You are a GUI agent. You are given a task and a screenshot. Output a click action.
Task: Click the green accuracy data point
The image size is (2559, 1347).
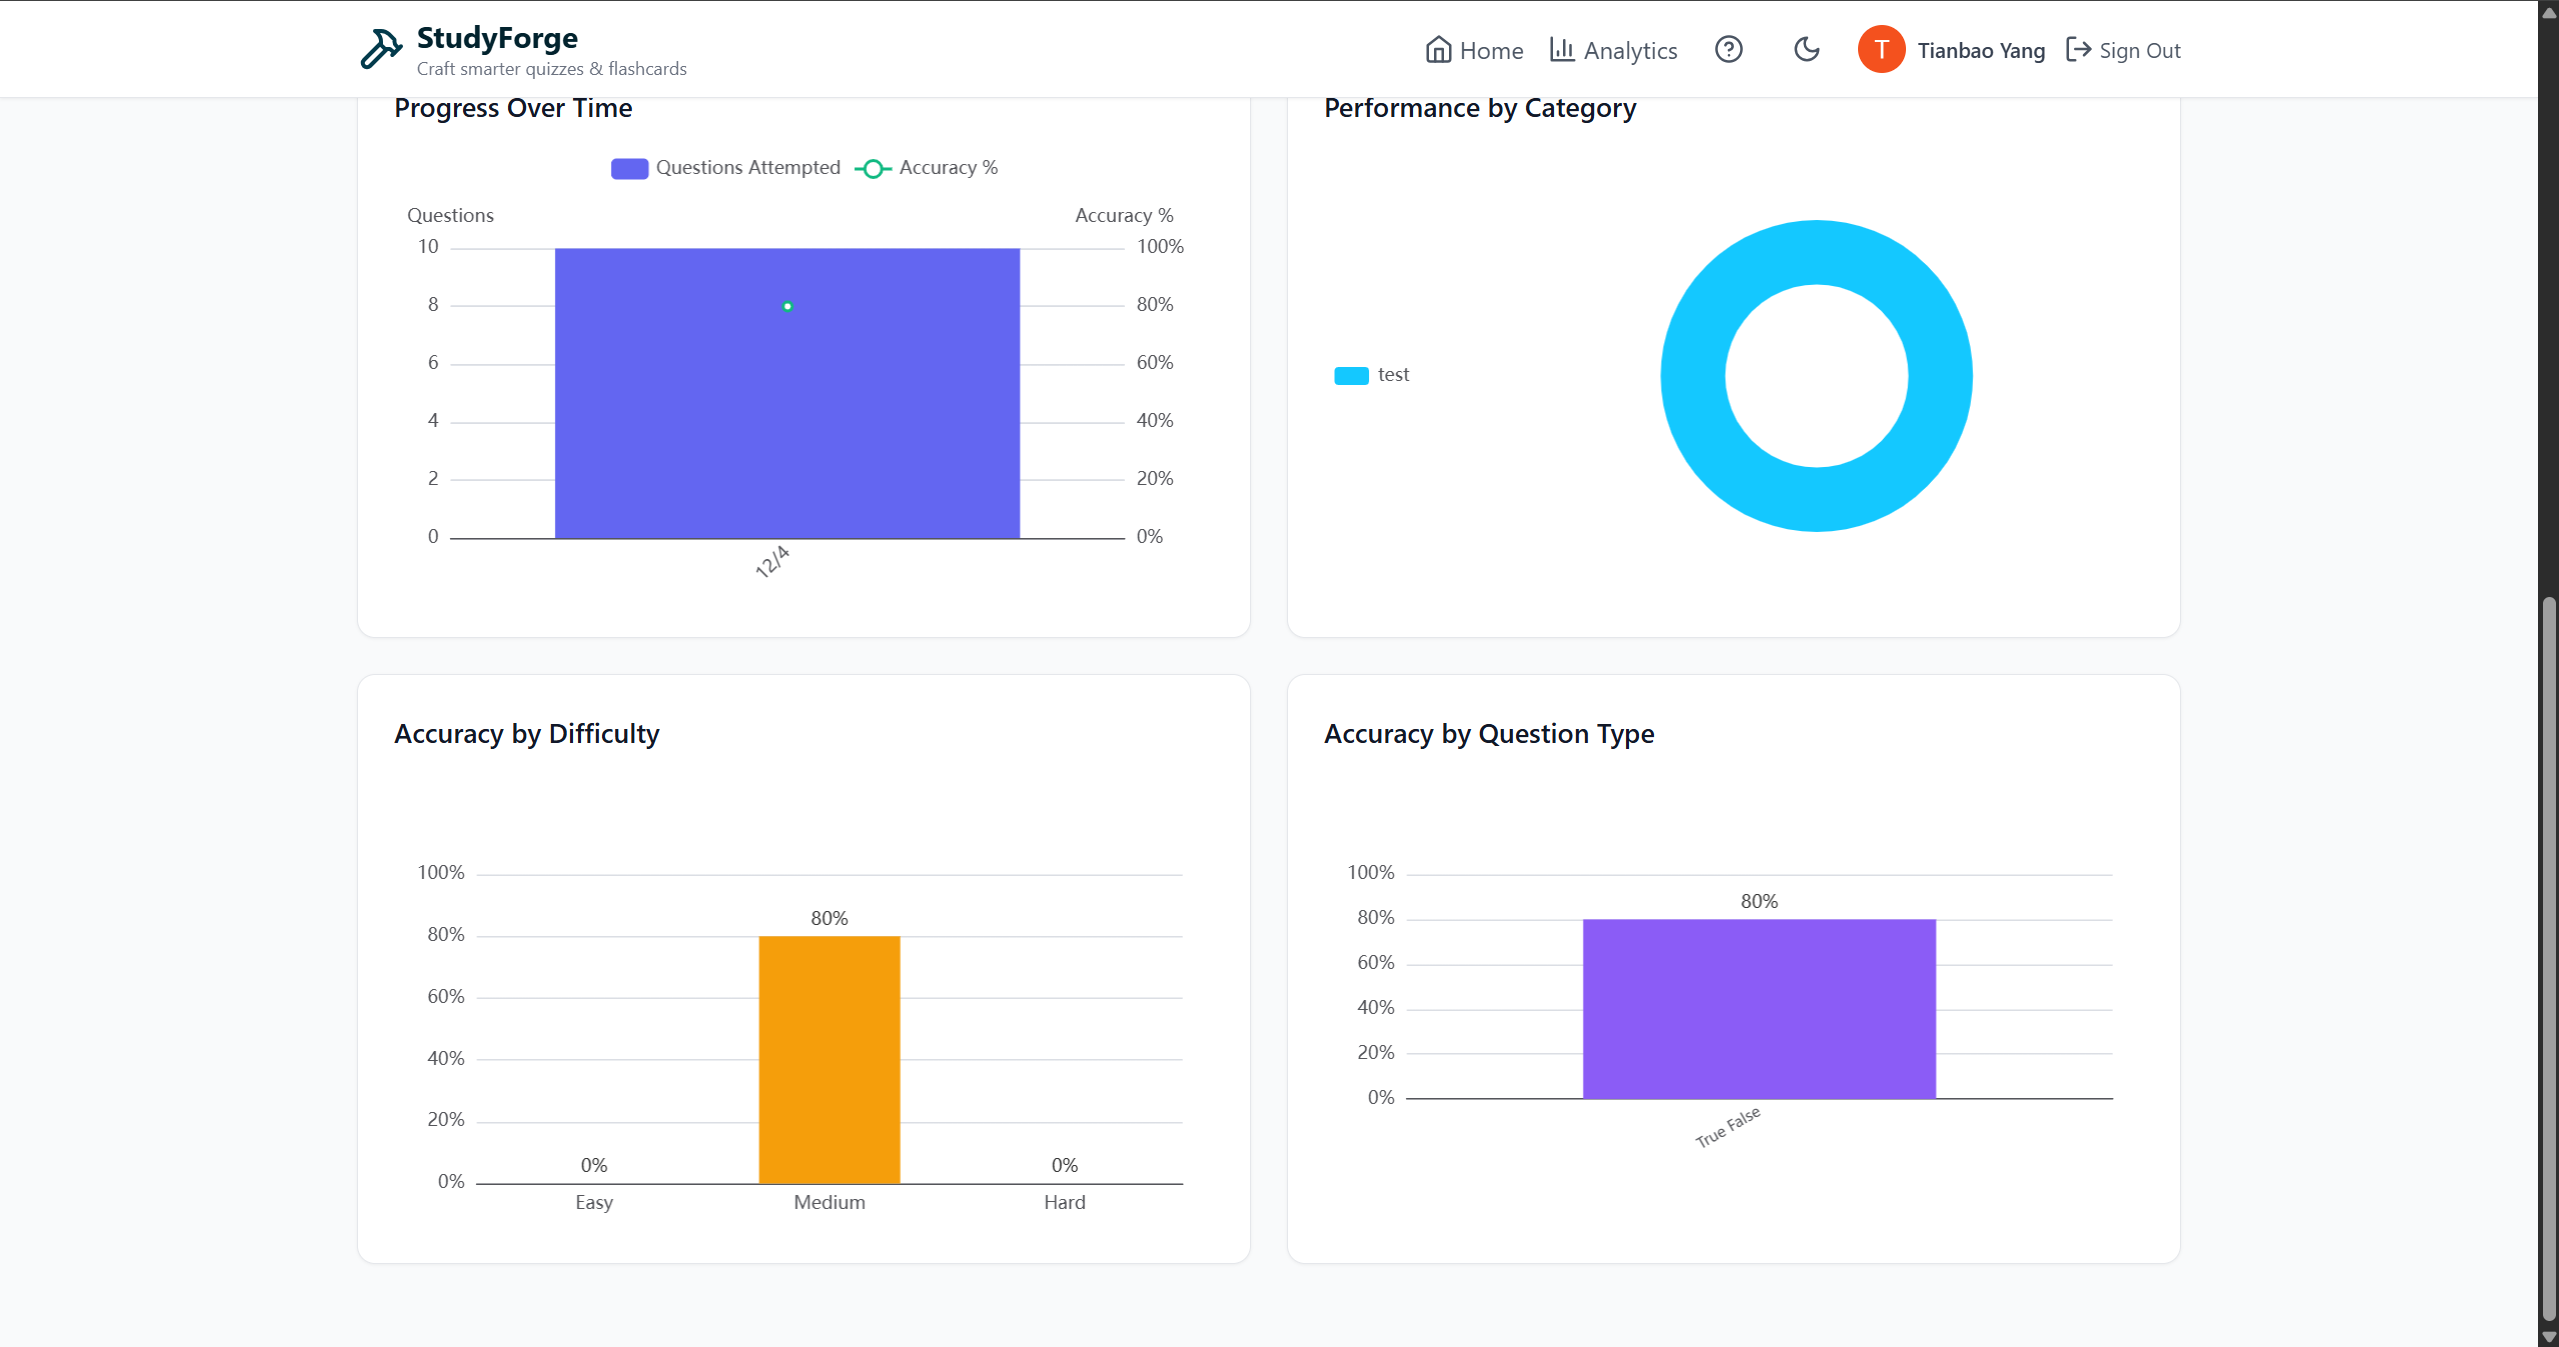point(788,306)
